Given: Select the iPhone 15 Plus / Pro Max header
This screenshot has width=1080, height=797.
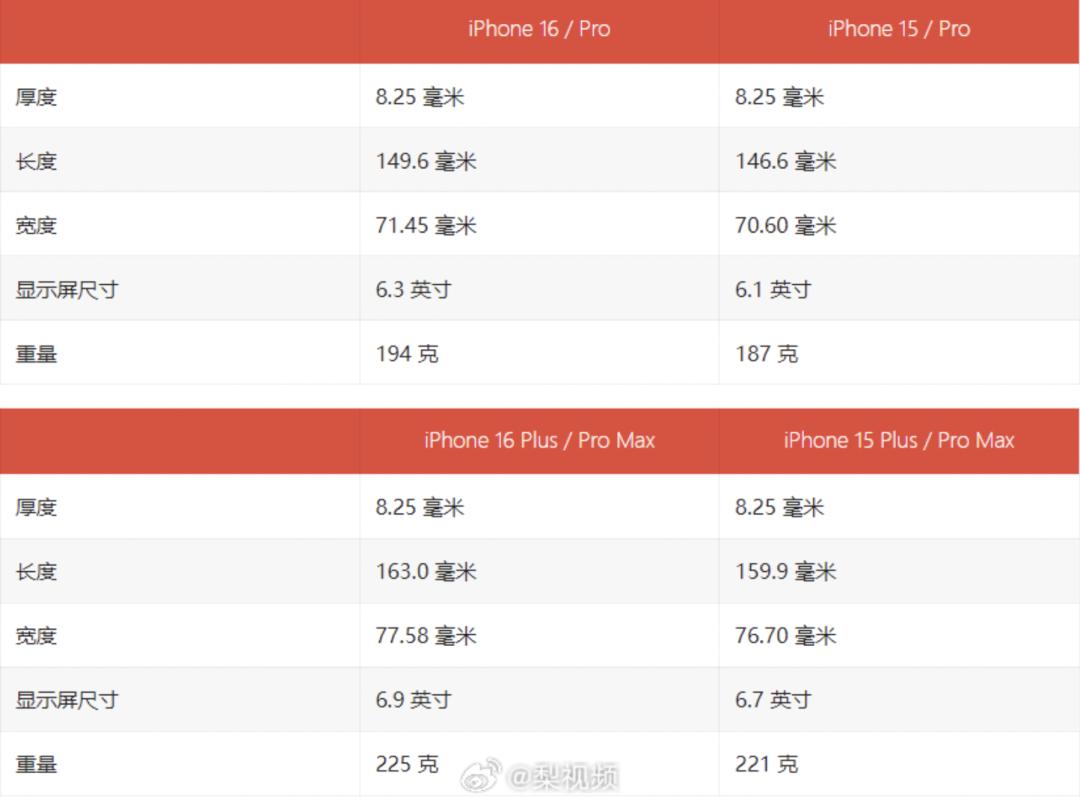Looking at the screenshot, I should 899,440.
